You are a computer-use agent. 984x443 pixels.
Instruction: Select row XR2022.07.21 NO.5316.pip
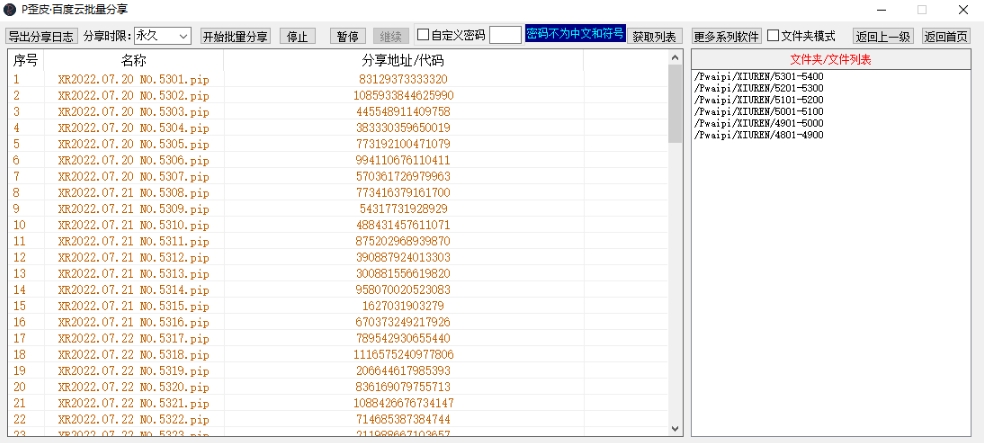pos(338,322)
